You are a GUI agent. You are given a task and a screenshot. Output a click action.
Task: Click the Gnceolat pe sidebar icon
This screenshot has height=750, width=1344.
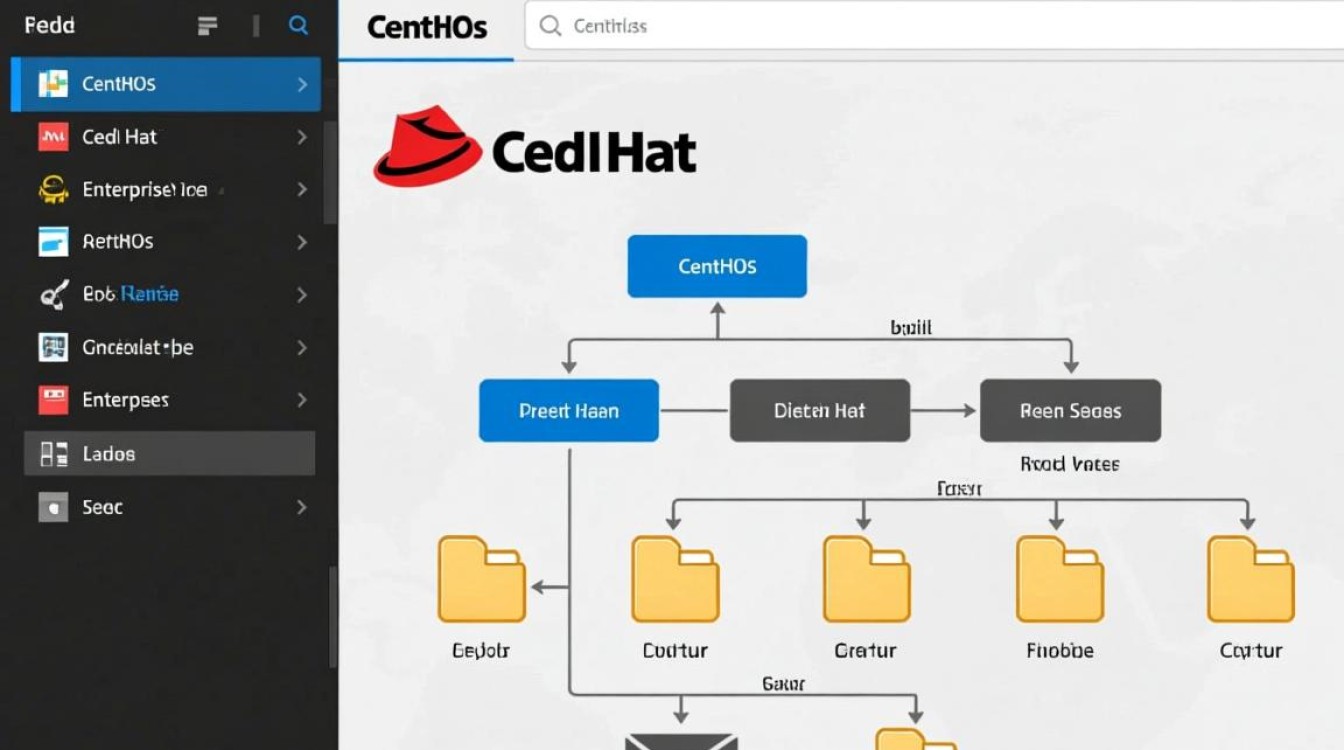pos(53,347)
